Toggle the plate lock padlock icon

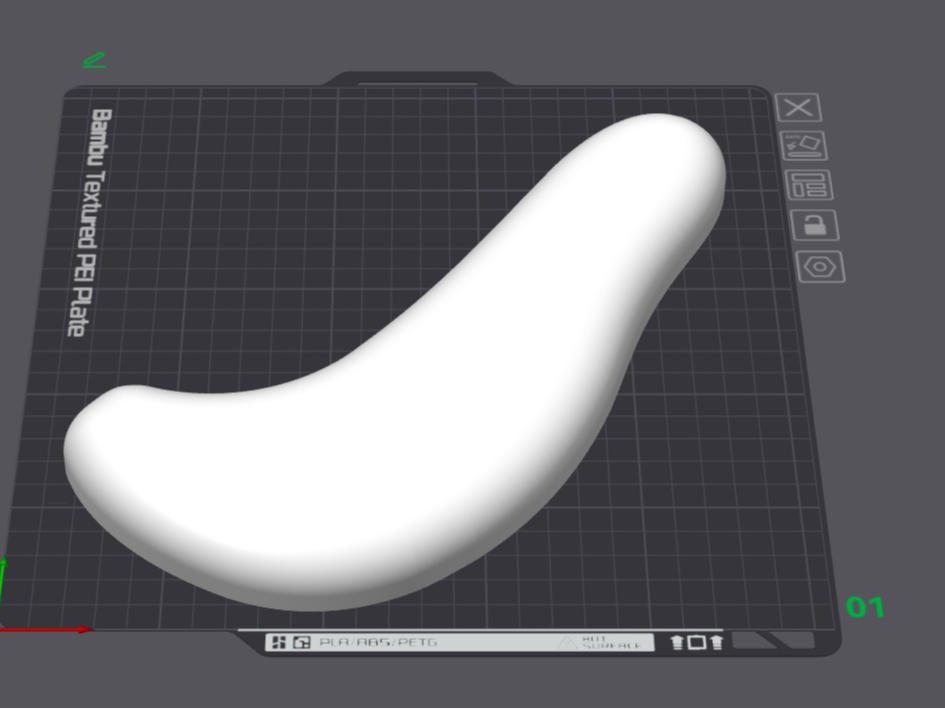815,225
